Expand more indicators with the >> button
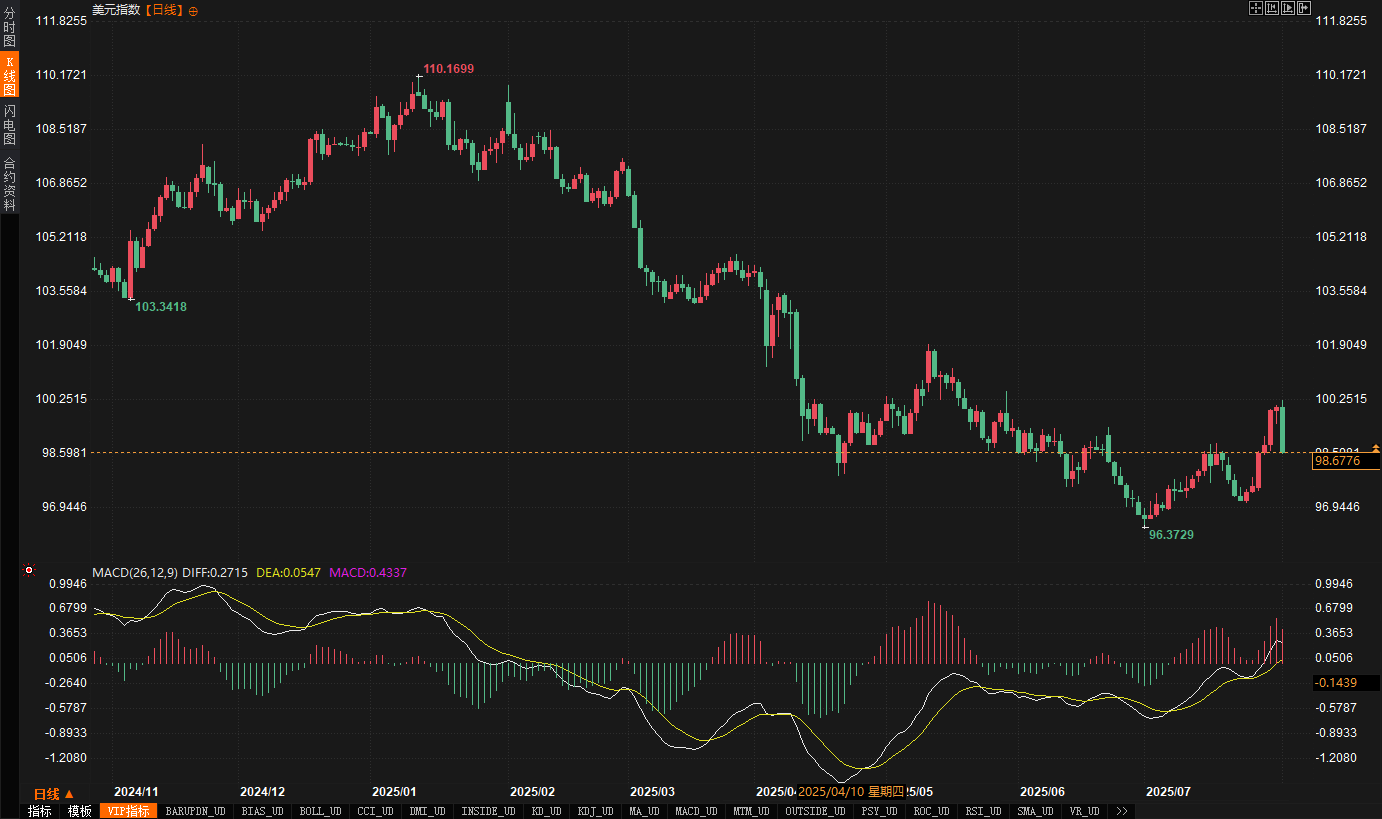Screen dimensions: 1382x819 pyautogui.click(x=1122, y=811)
